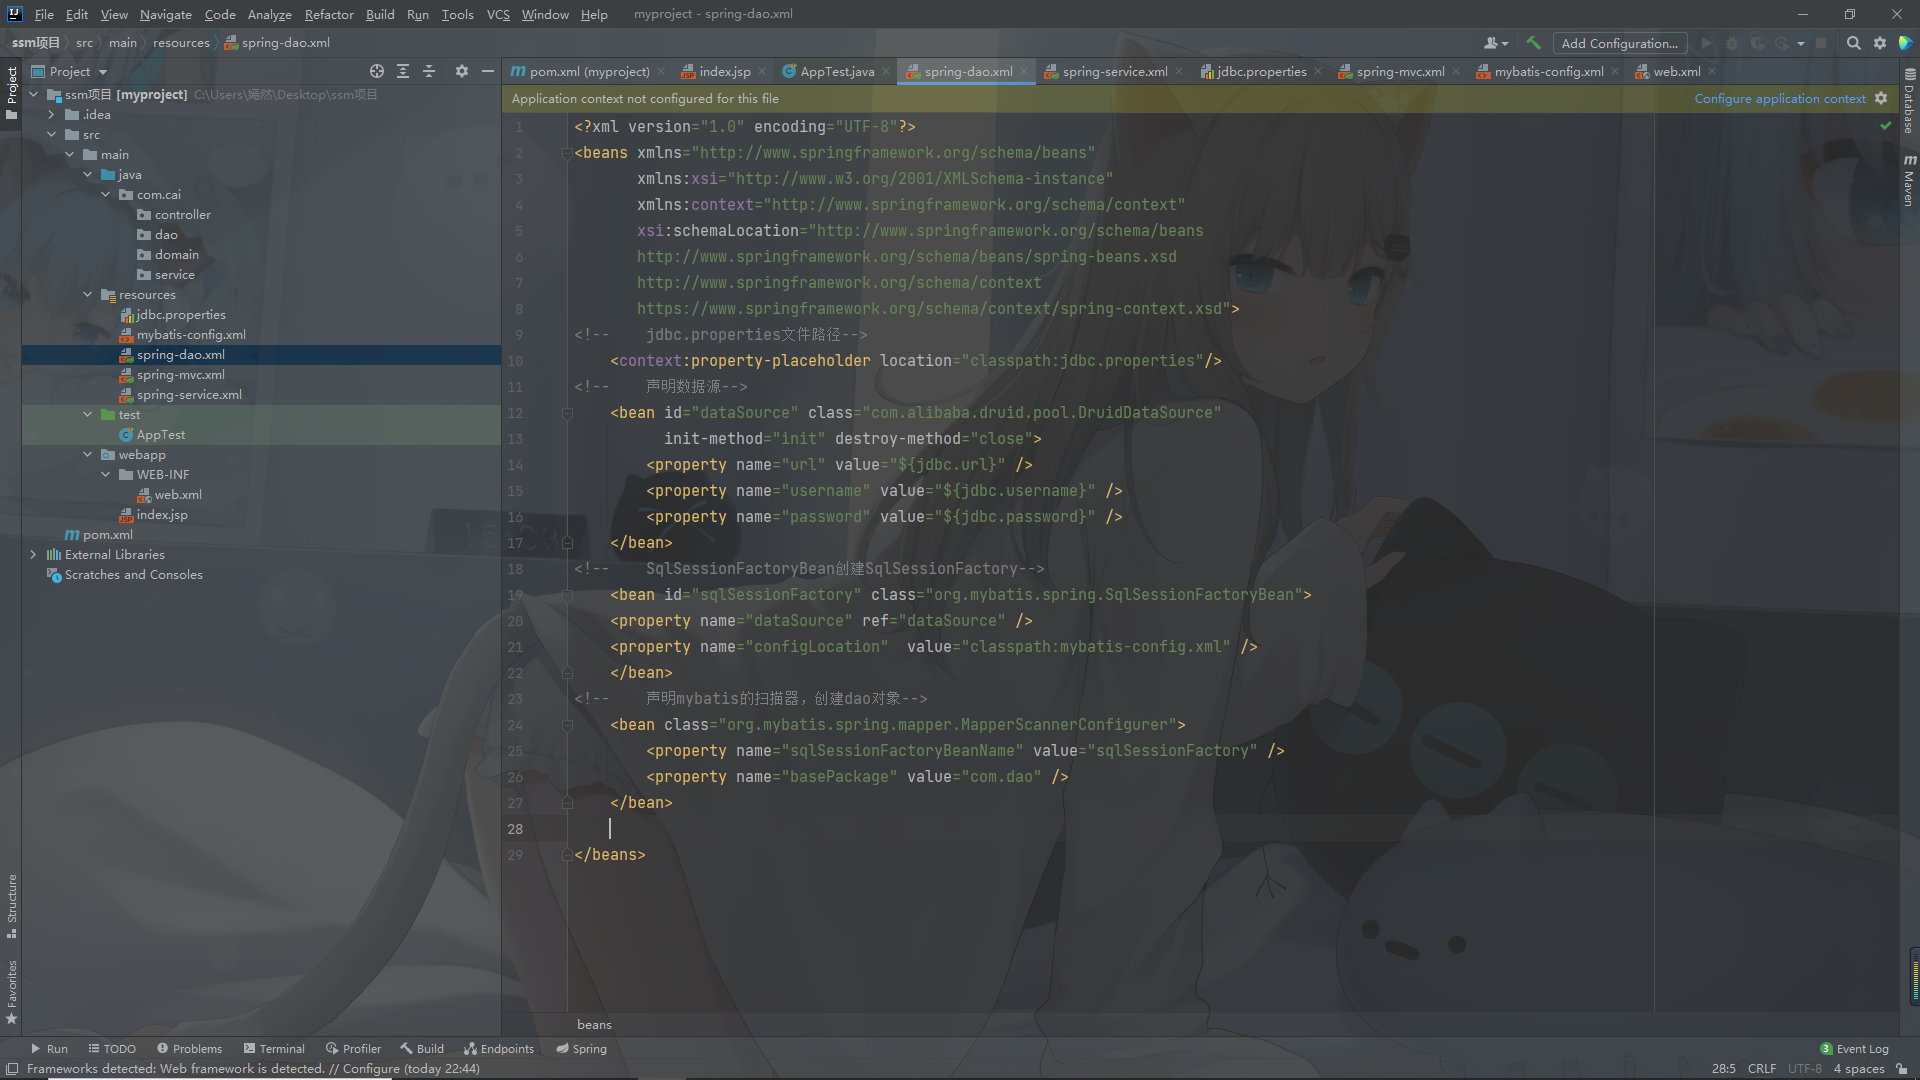Screen dimensions: 1920x1080
Task: Click the Configure application context link
Action: coord(1779,98)
